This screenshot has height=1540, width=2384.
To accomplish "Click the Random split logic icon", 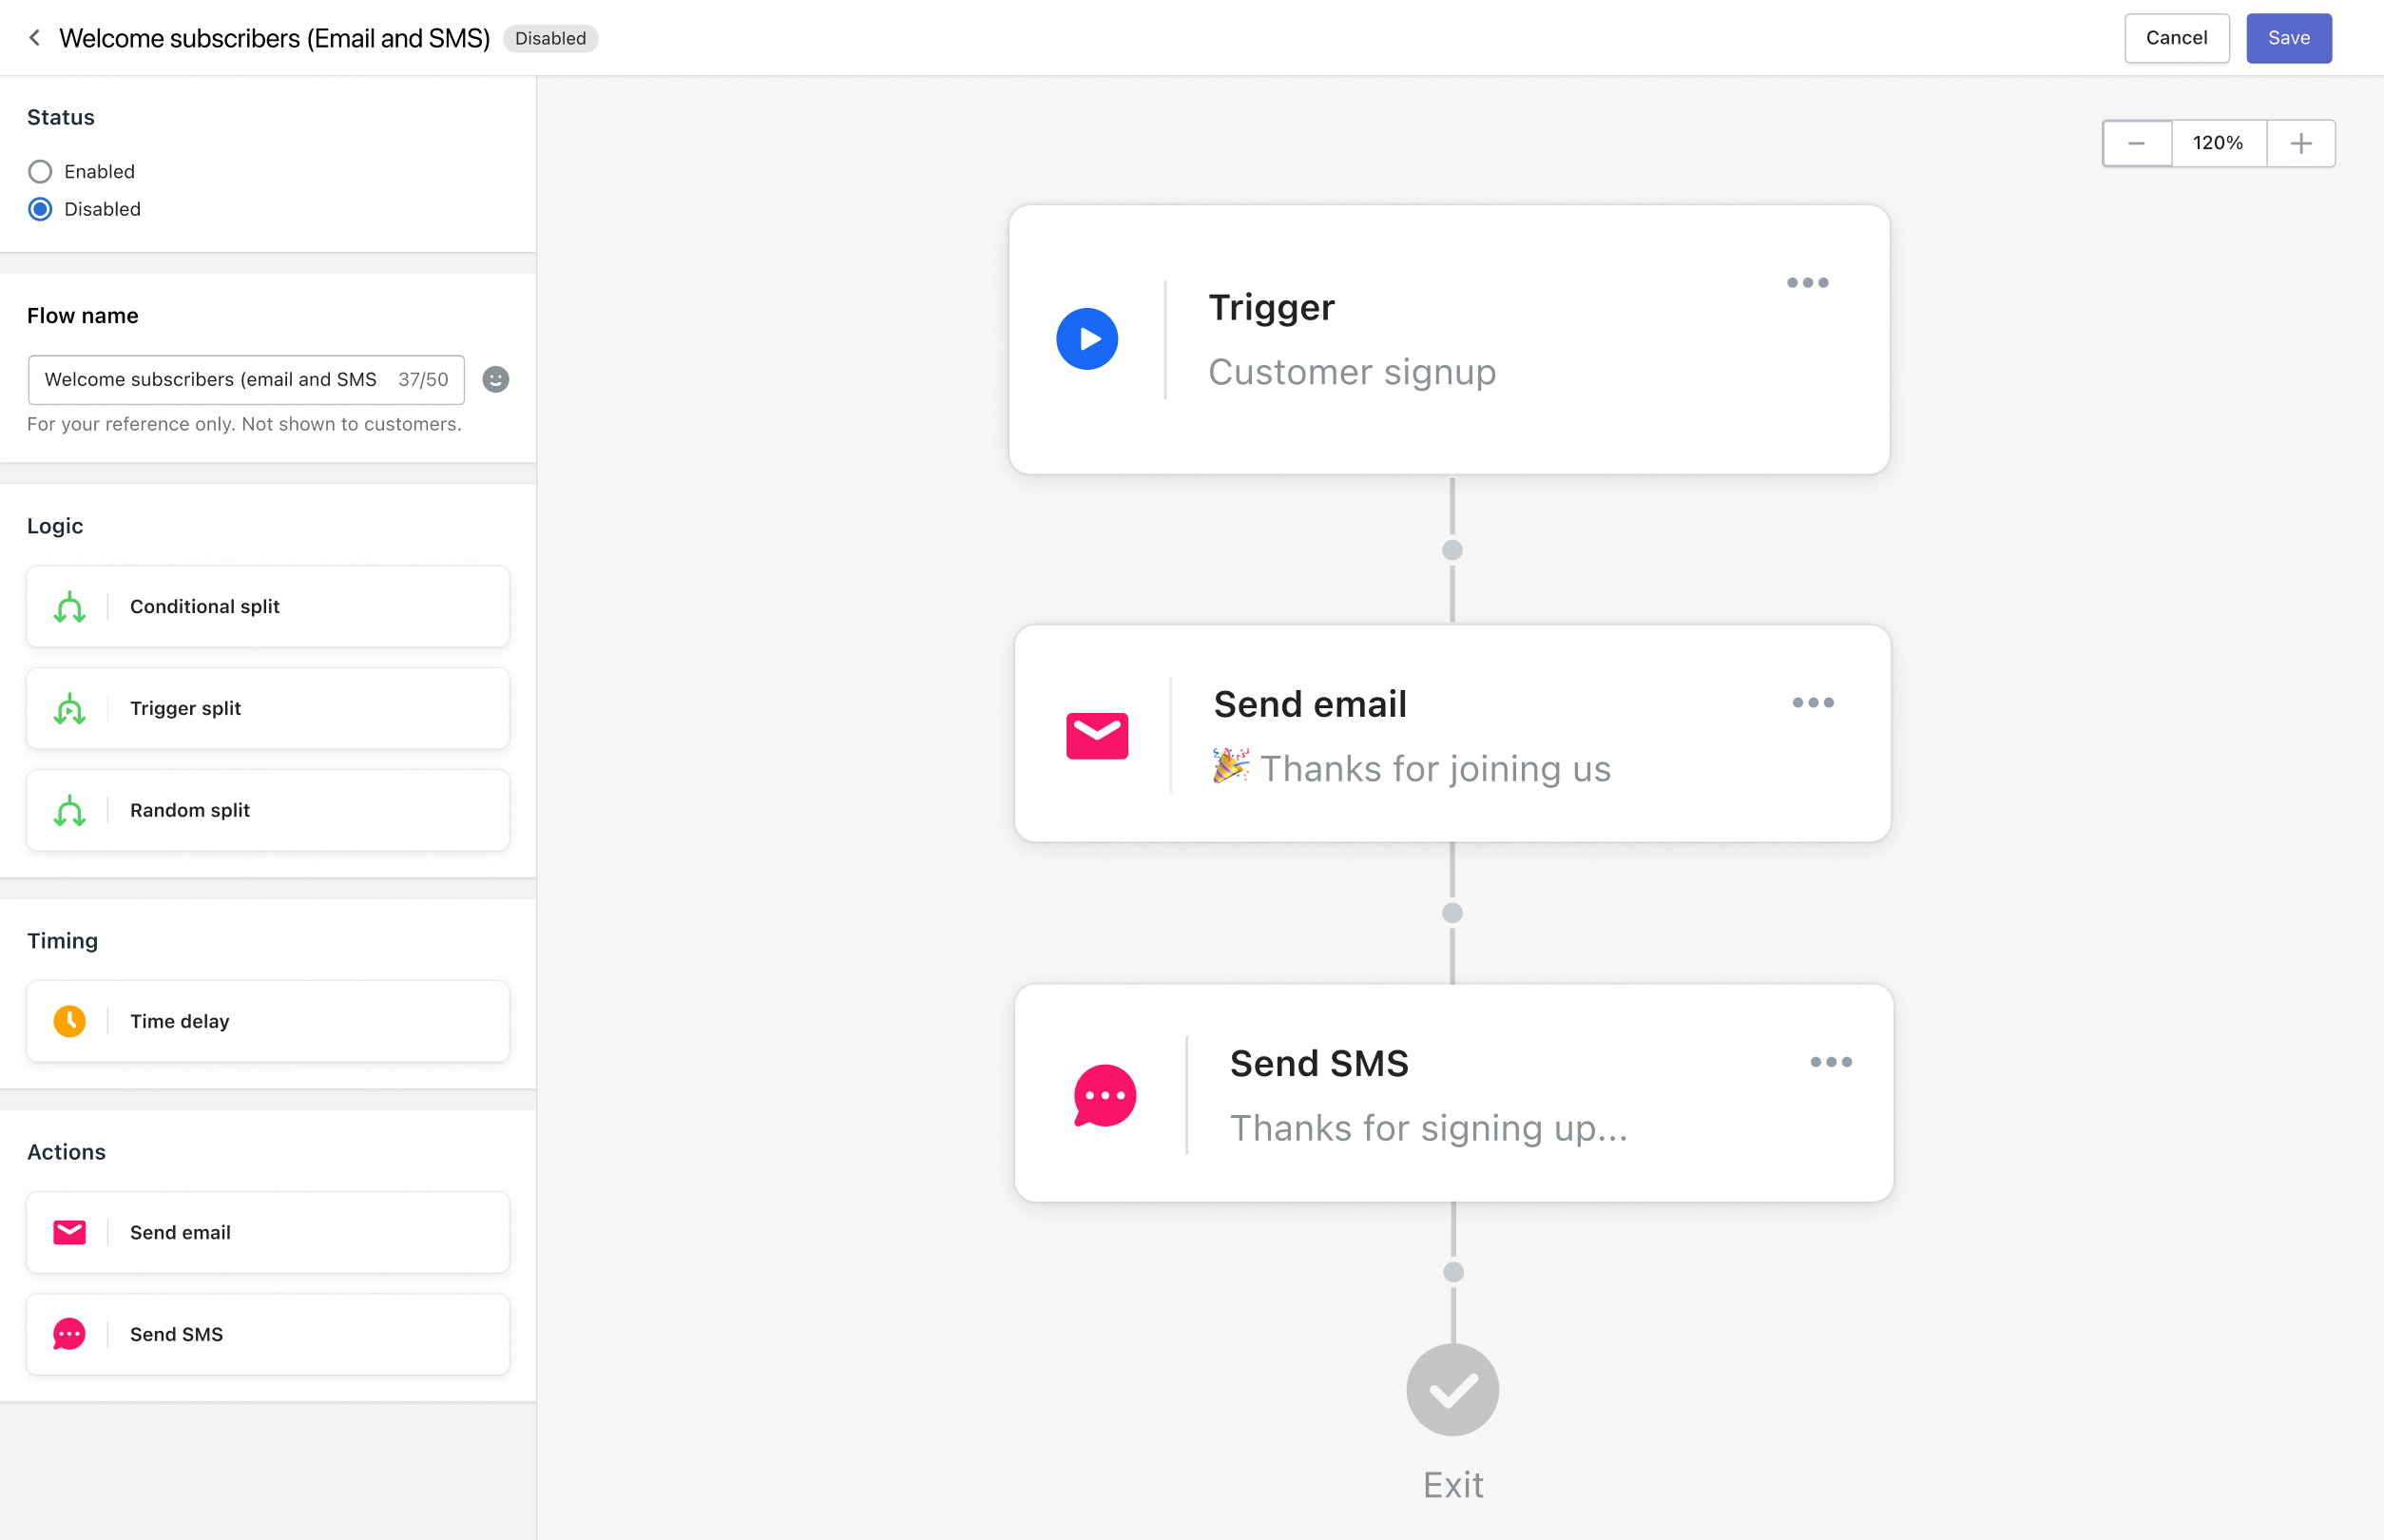I will click(x=69, y=810).
